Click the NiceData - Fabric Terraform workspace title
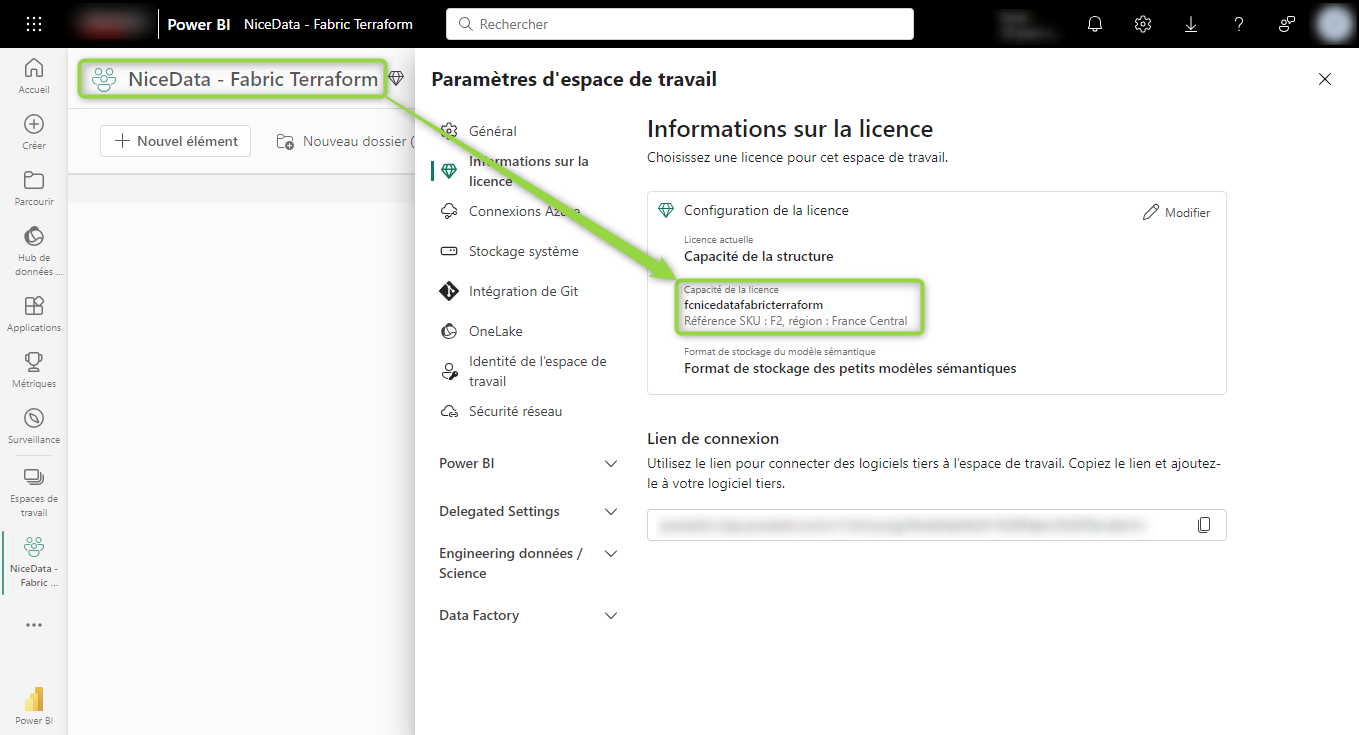The width and height of the screenshot is (1359, 735). click(x=253, y=79)
